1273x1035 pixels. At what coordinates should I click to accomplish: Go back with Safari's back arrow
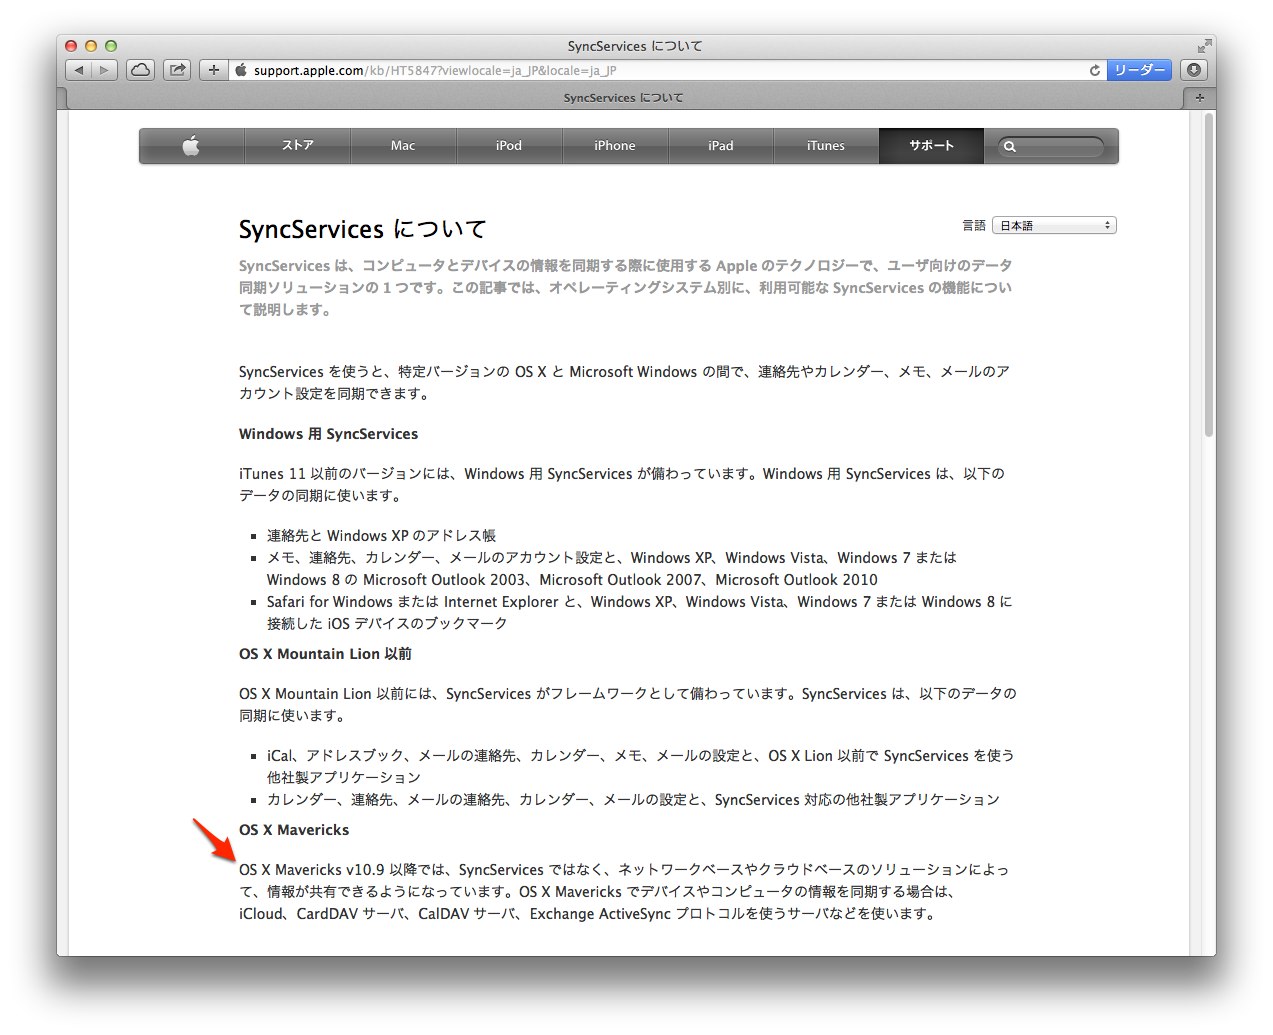(79, 70)
